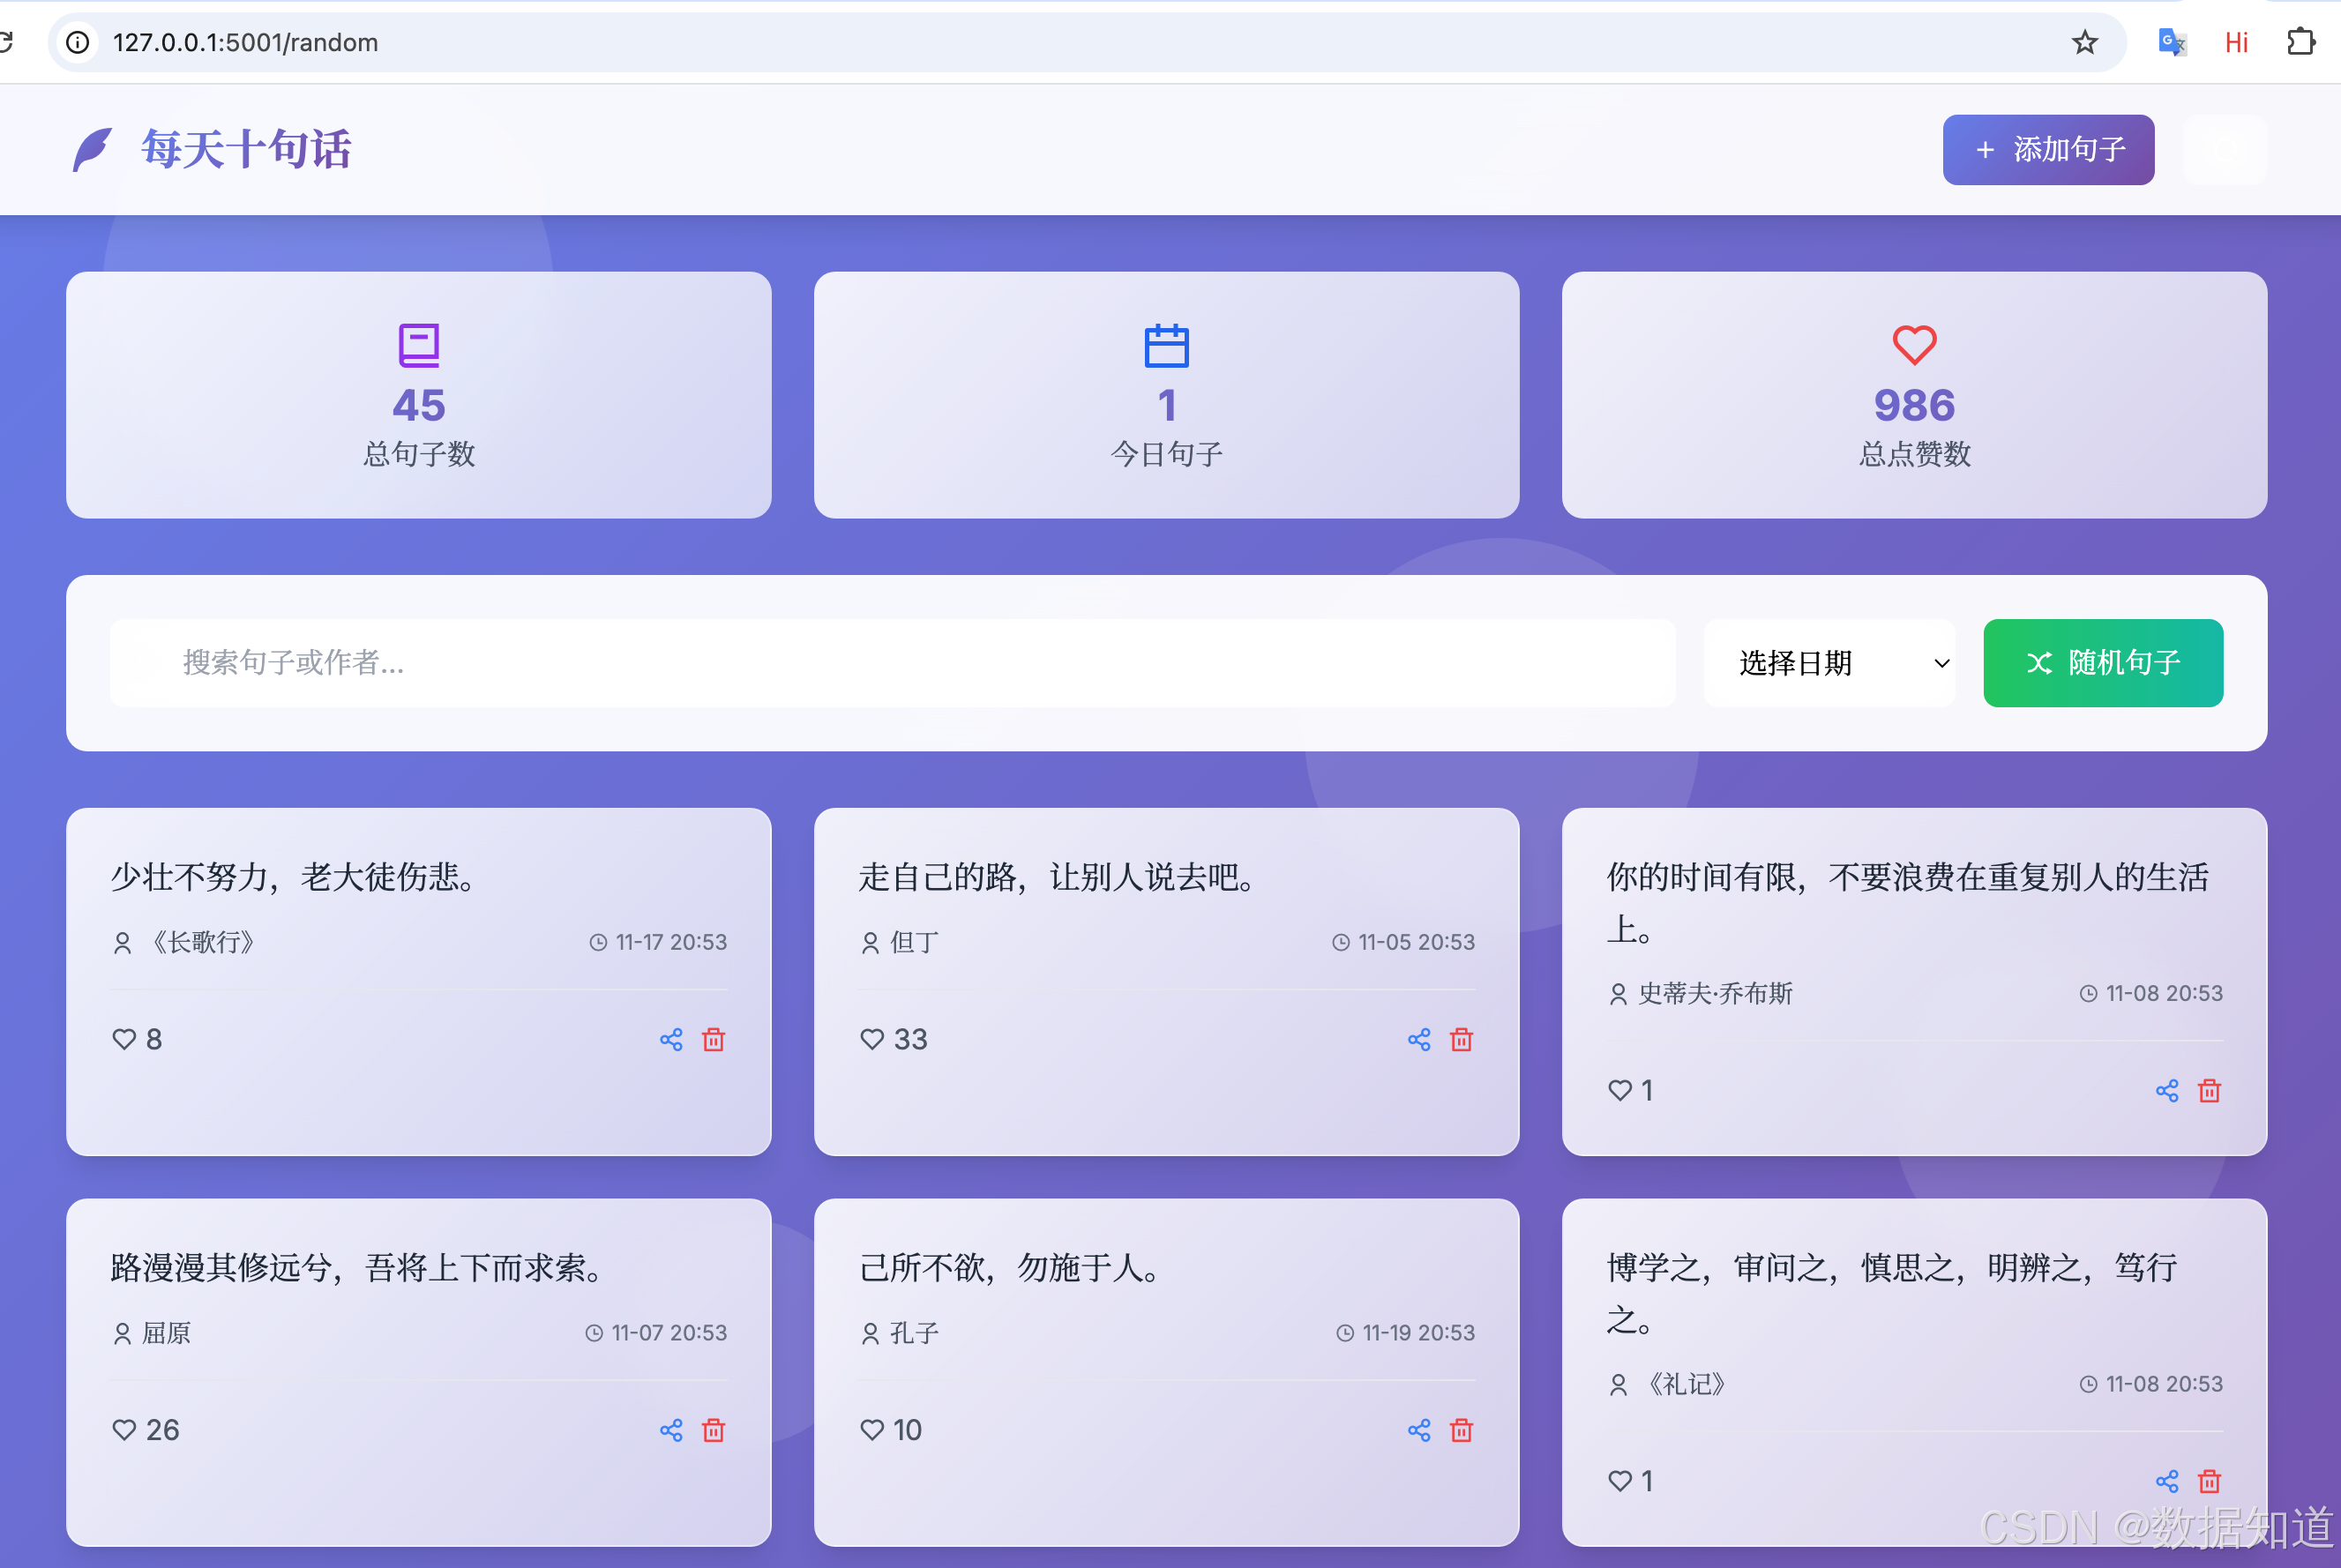
Task: Toggle like on 走自己的路 quote
Action: pos(872,1040)
